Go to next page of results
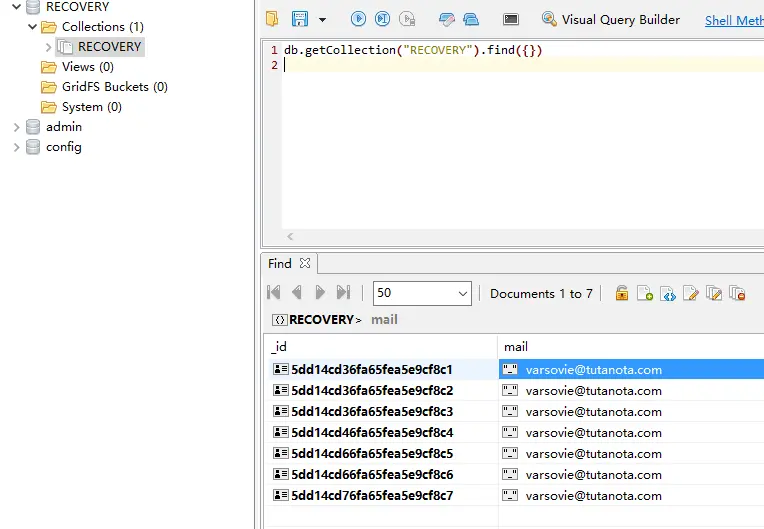This screenshot has width=764, height=529. tap(320, 293)
